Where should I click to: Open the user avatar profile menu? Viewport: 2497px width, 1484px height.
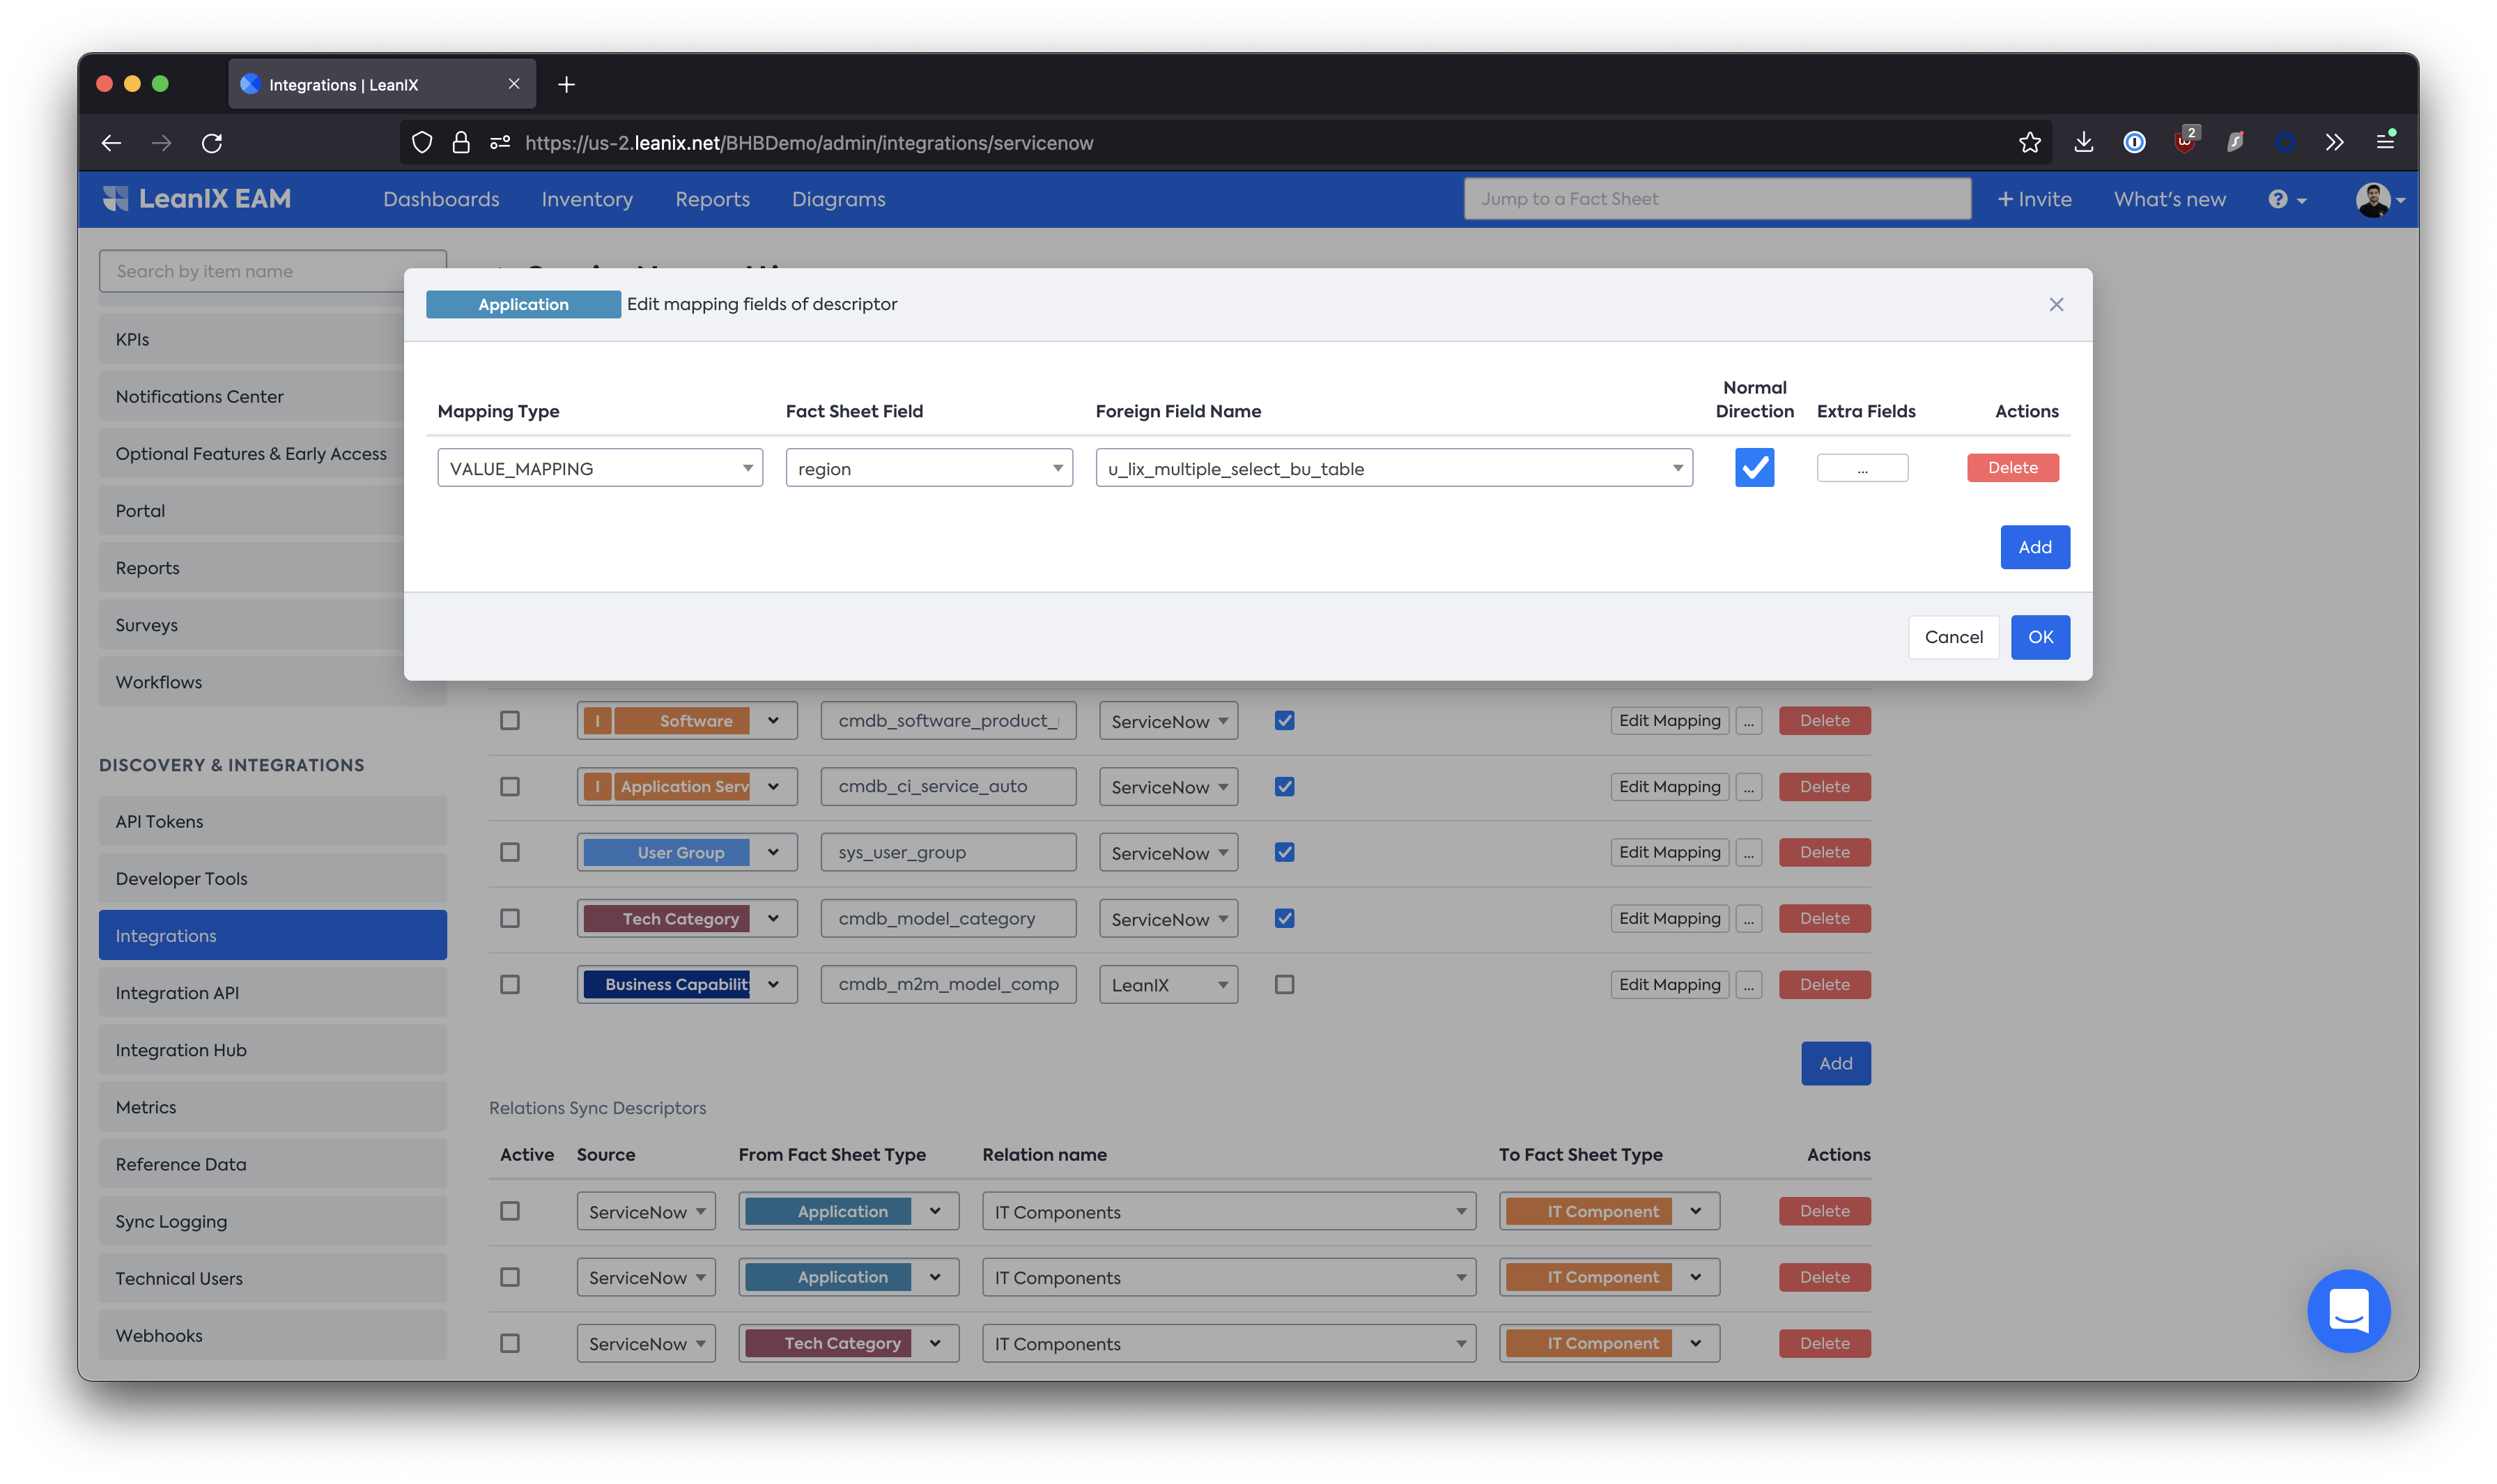pos(2373,199)
